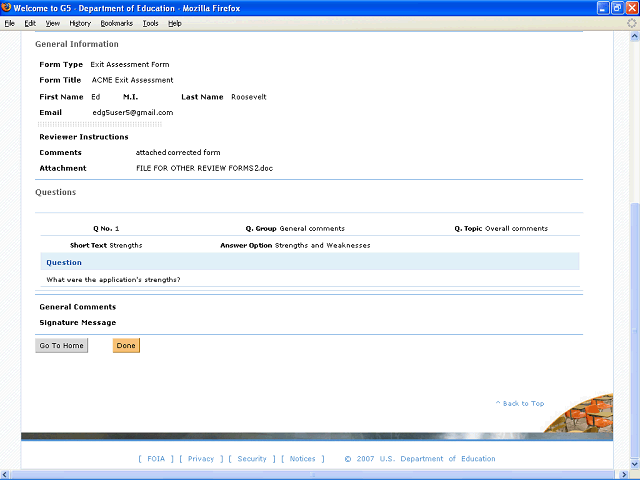Click the 'Exit Assessment Form' form type value
The width and height of the screenshot is (640, 480).
click(x=130, y=64)
